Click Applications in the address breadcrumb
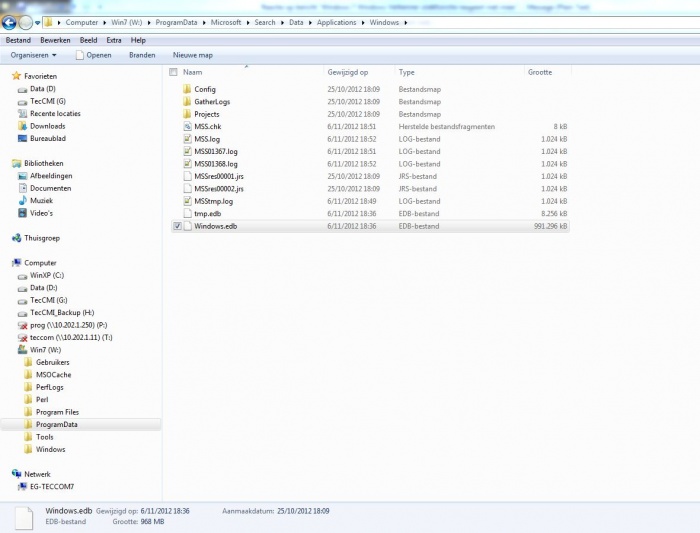The width and height of the screenshot is (700, 533). point(337,22)
